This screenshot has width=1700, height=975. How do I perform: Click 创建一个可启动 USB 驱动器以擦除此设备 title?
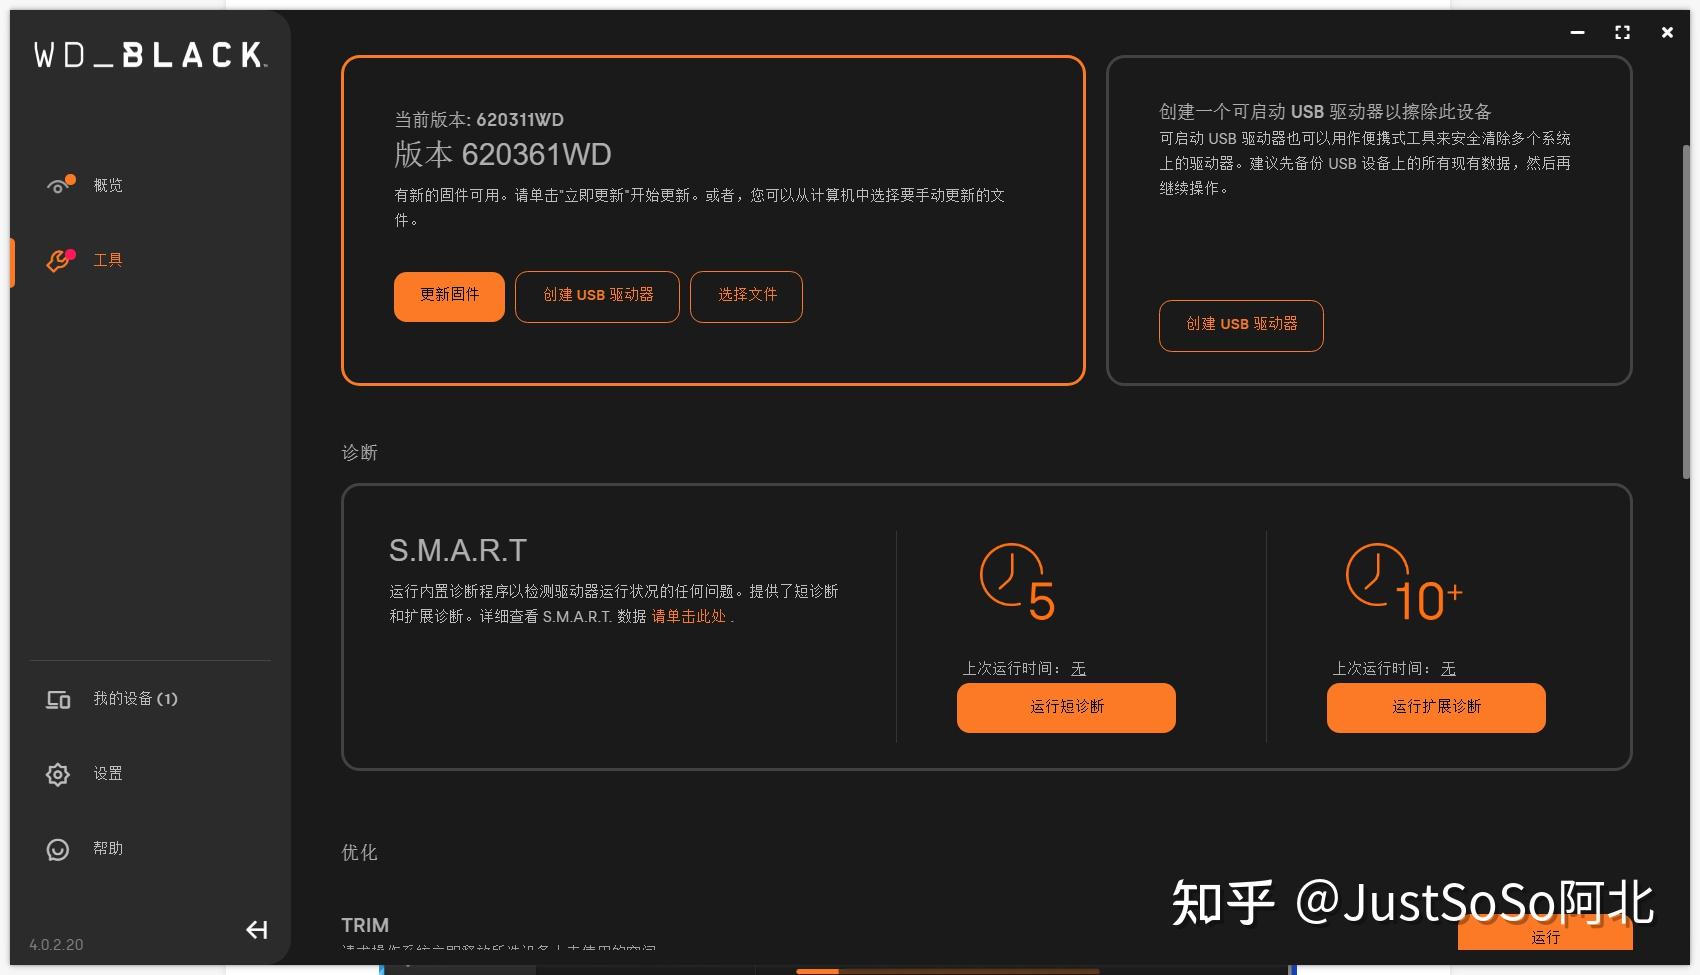[x=1325, y=112]
